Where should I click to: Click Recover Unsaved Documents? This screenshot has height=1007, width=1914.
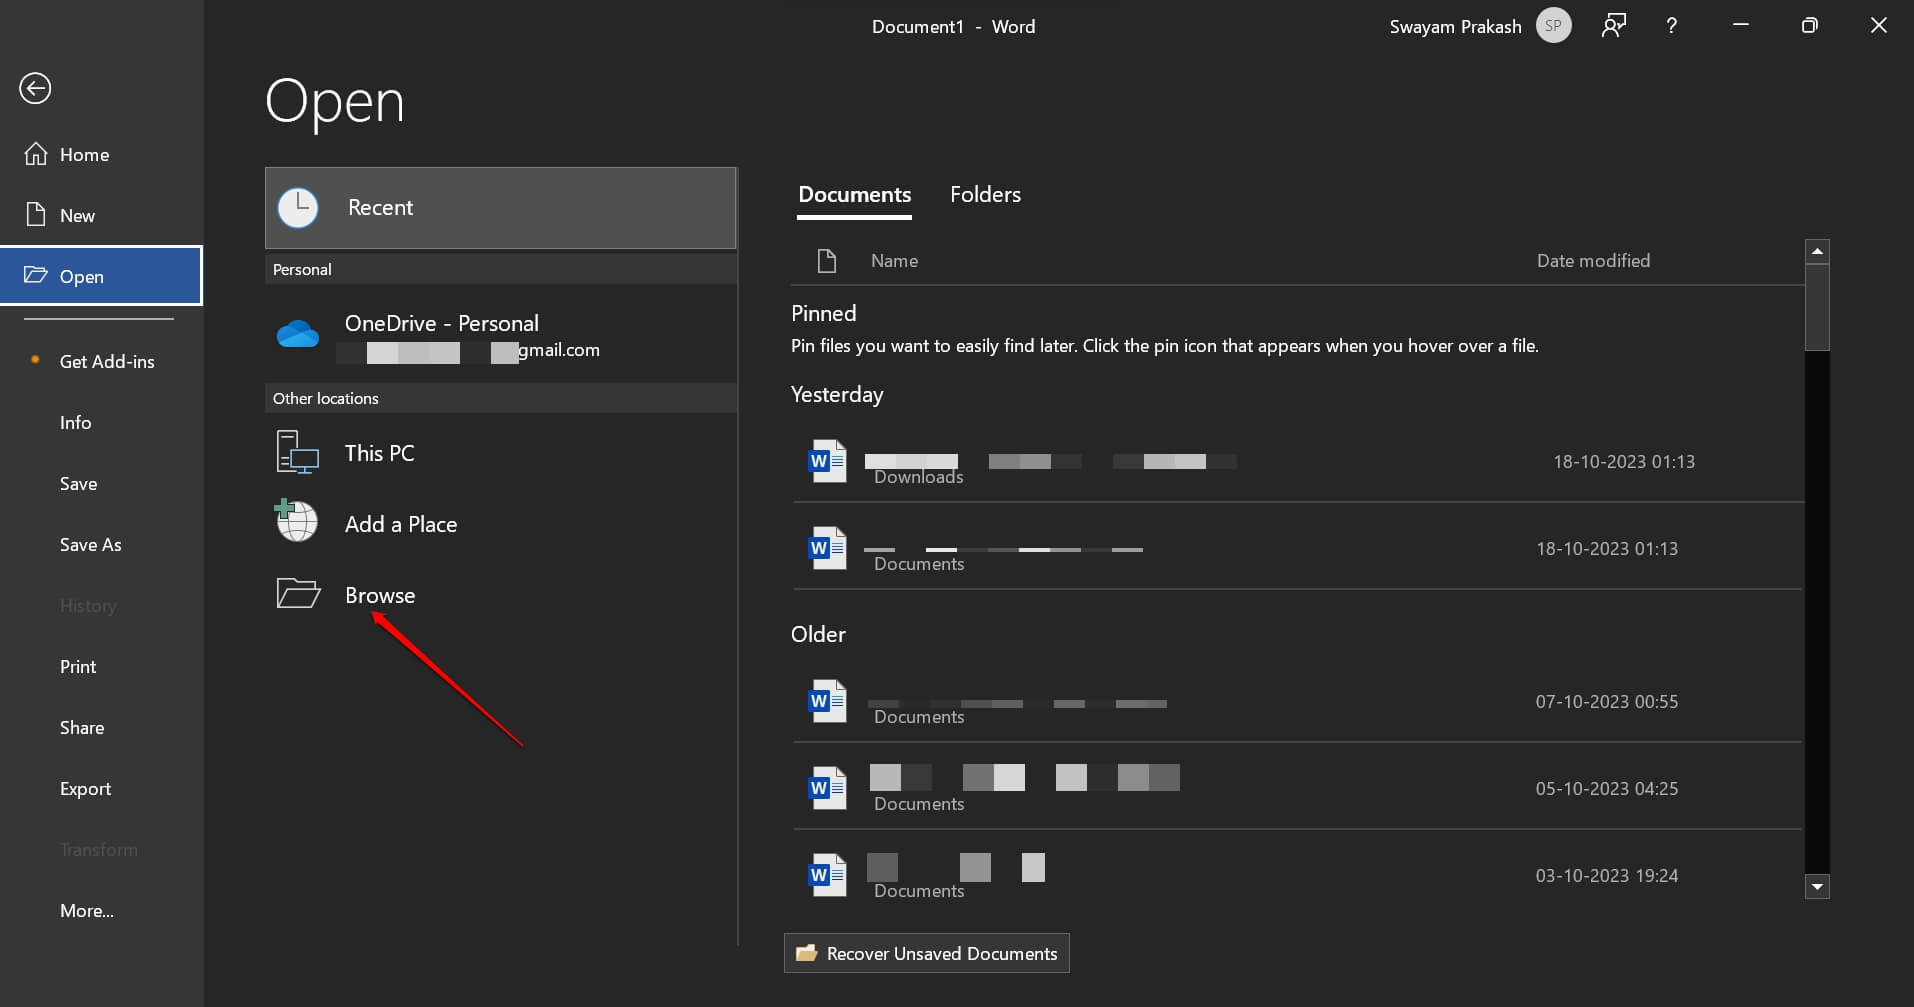pyautogui.click(x=925, y=953)
